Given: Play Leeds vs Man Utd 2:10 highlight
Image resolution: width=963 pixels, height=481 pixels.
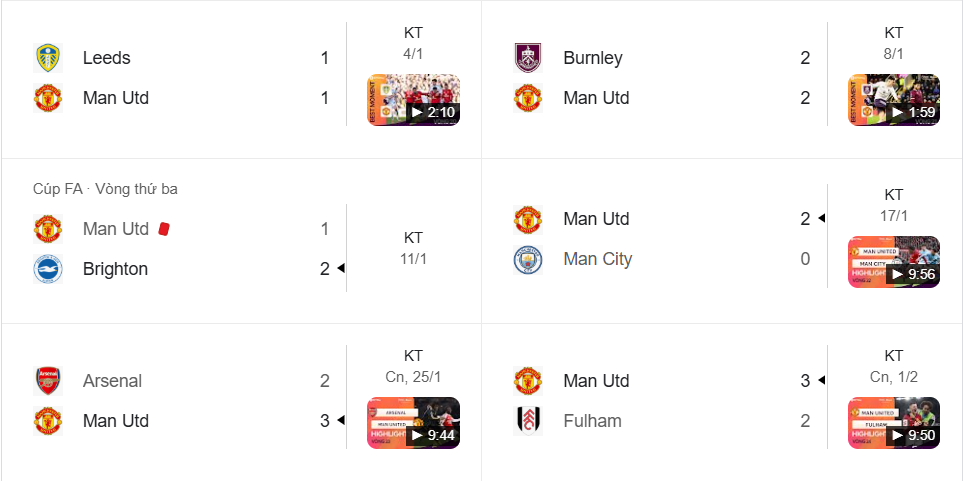Looking at the screenshot, I should point(413,100).
